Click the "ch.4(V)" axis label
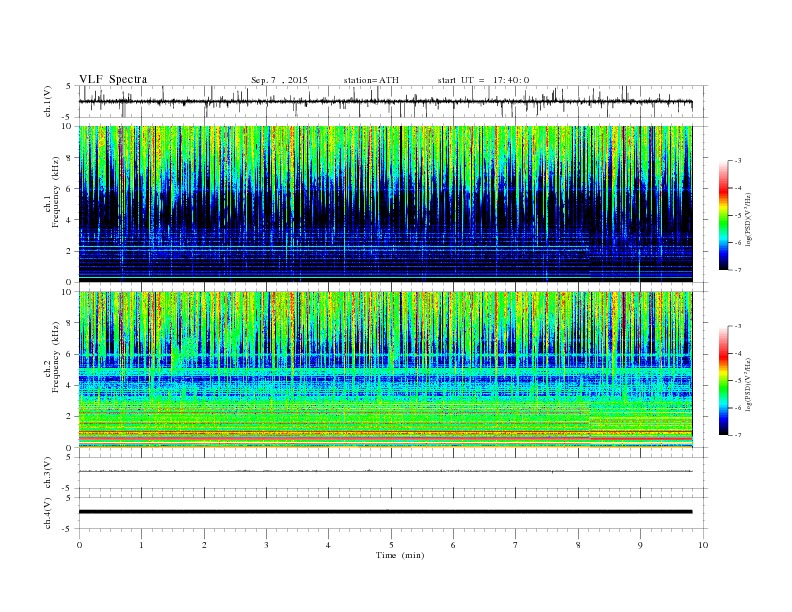 [48, 513]
